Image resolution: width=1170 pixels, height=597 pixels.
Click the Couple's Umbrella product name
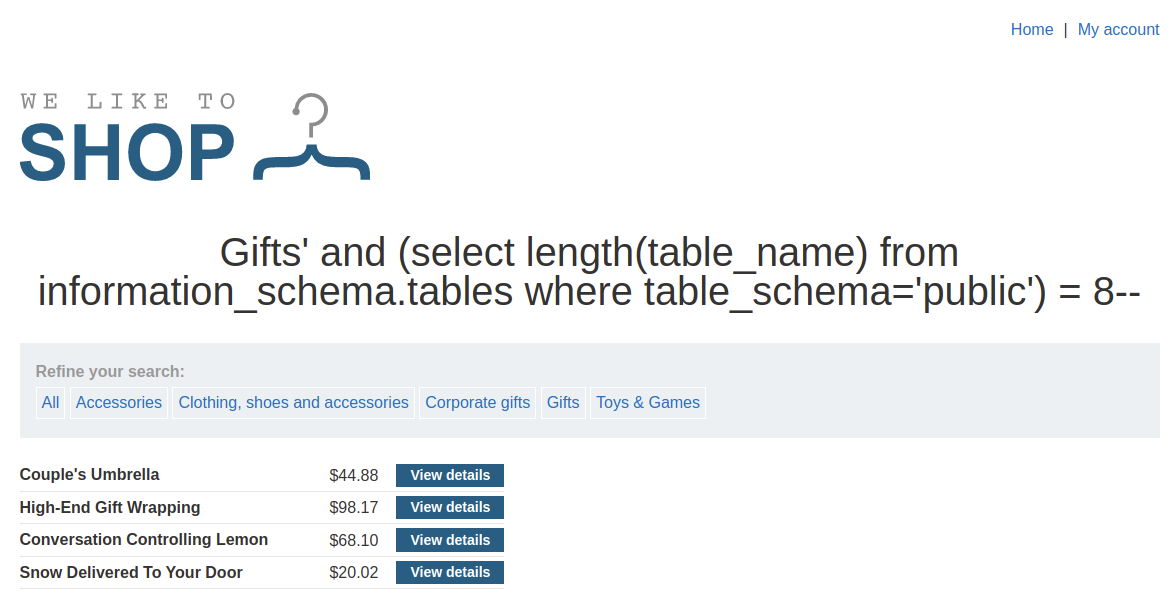point(90,475)
